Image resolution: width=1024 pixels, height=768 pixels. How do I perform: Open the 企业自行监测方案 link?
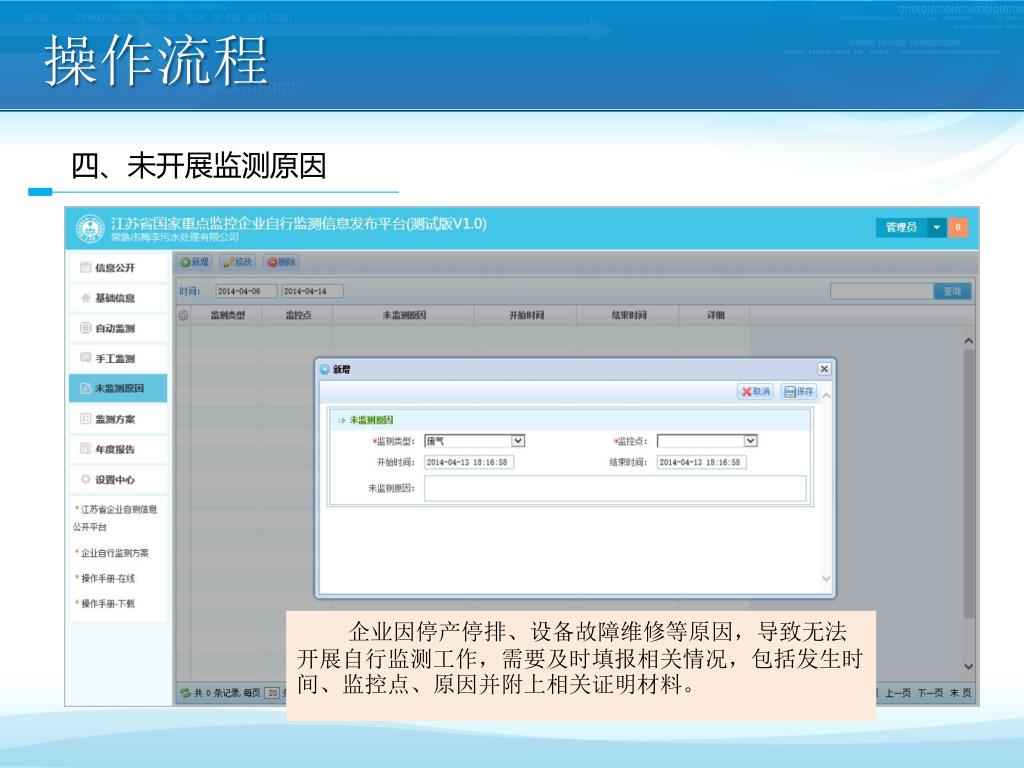[115, 553]
